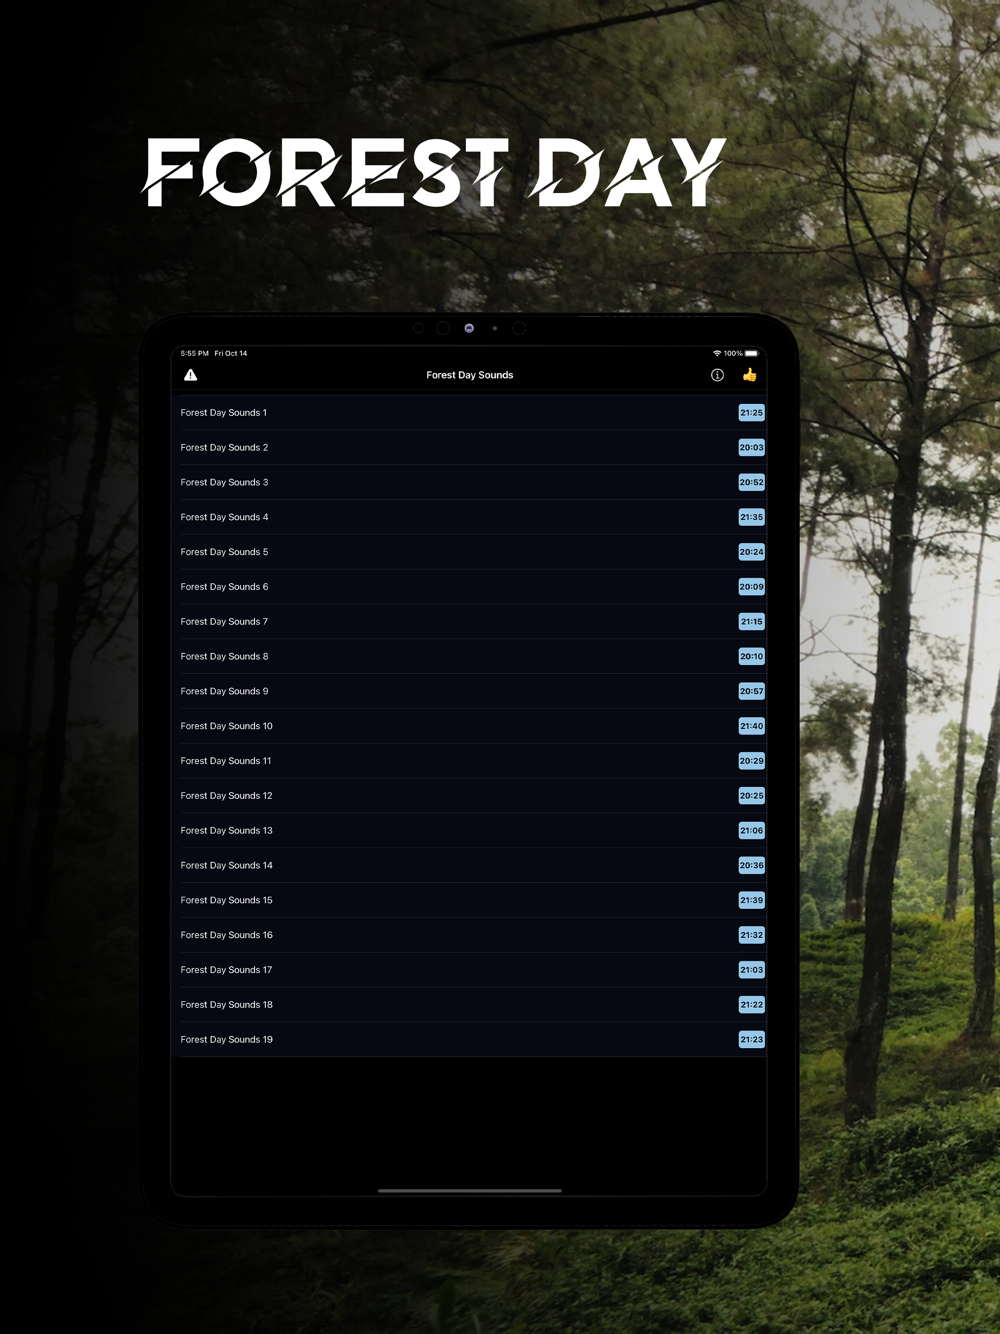Viewport: 1000px width, 1334px height.
Task: Play Forest Day Sounds 7
Action: tap(469, 622)
